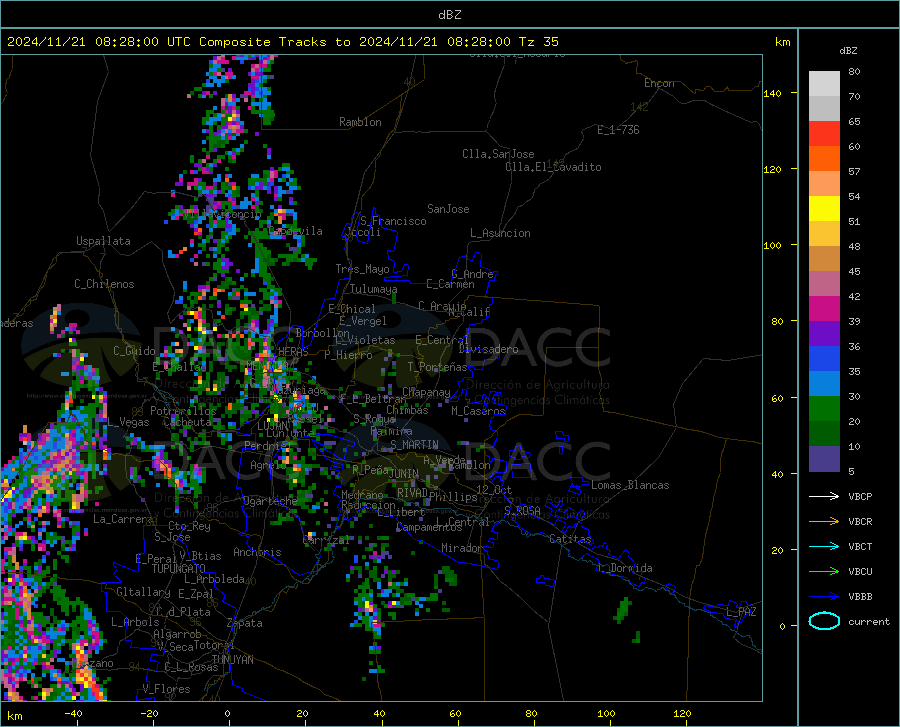Screen dimensions: 900x727
Task: Click the 'TUNUYAN' map label
Action: (232, 660)
